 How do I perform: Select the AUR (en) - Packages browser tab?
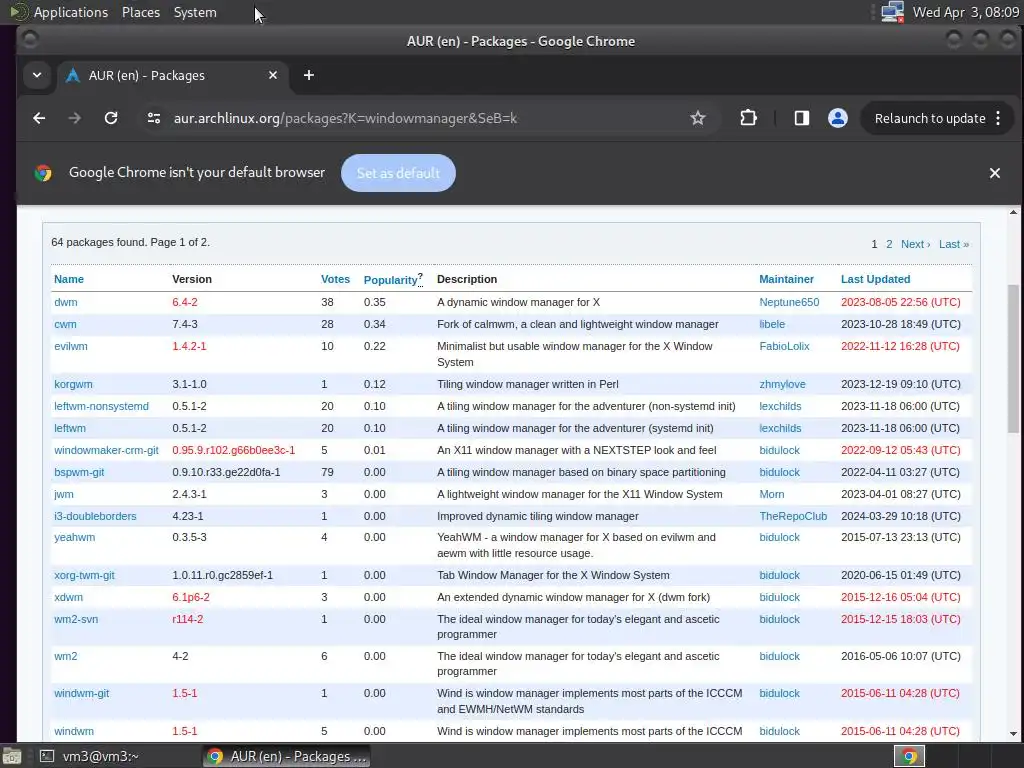click(x=170, y=75)
